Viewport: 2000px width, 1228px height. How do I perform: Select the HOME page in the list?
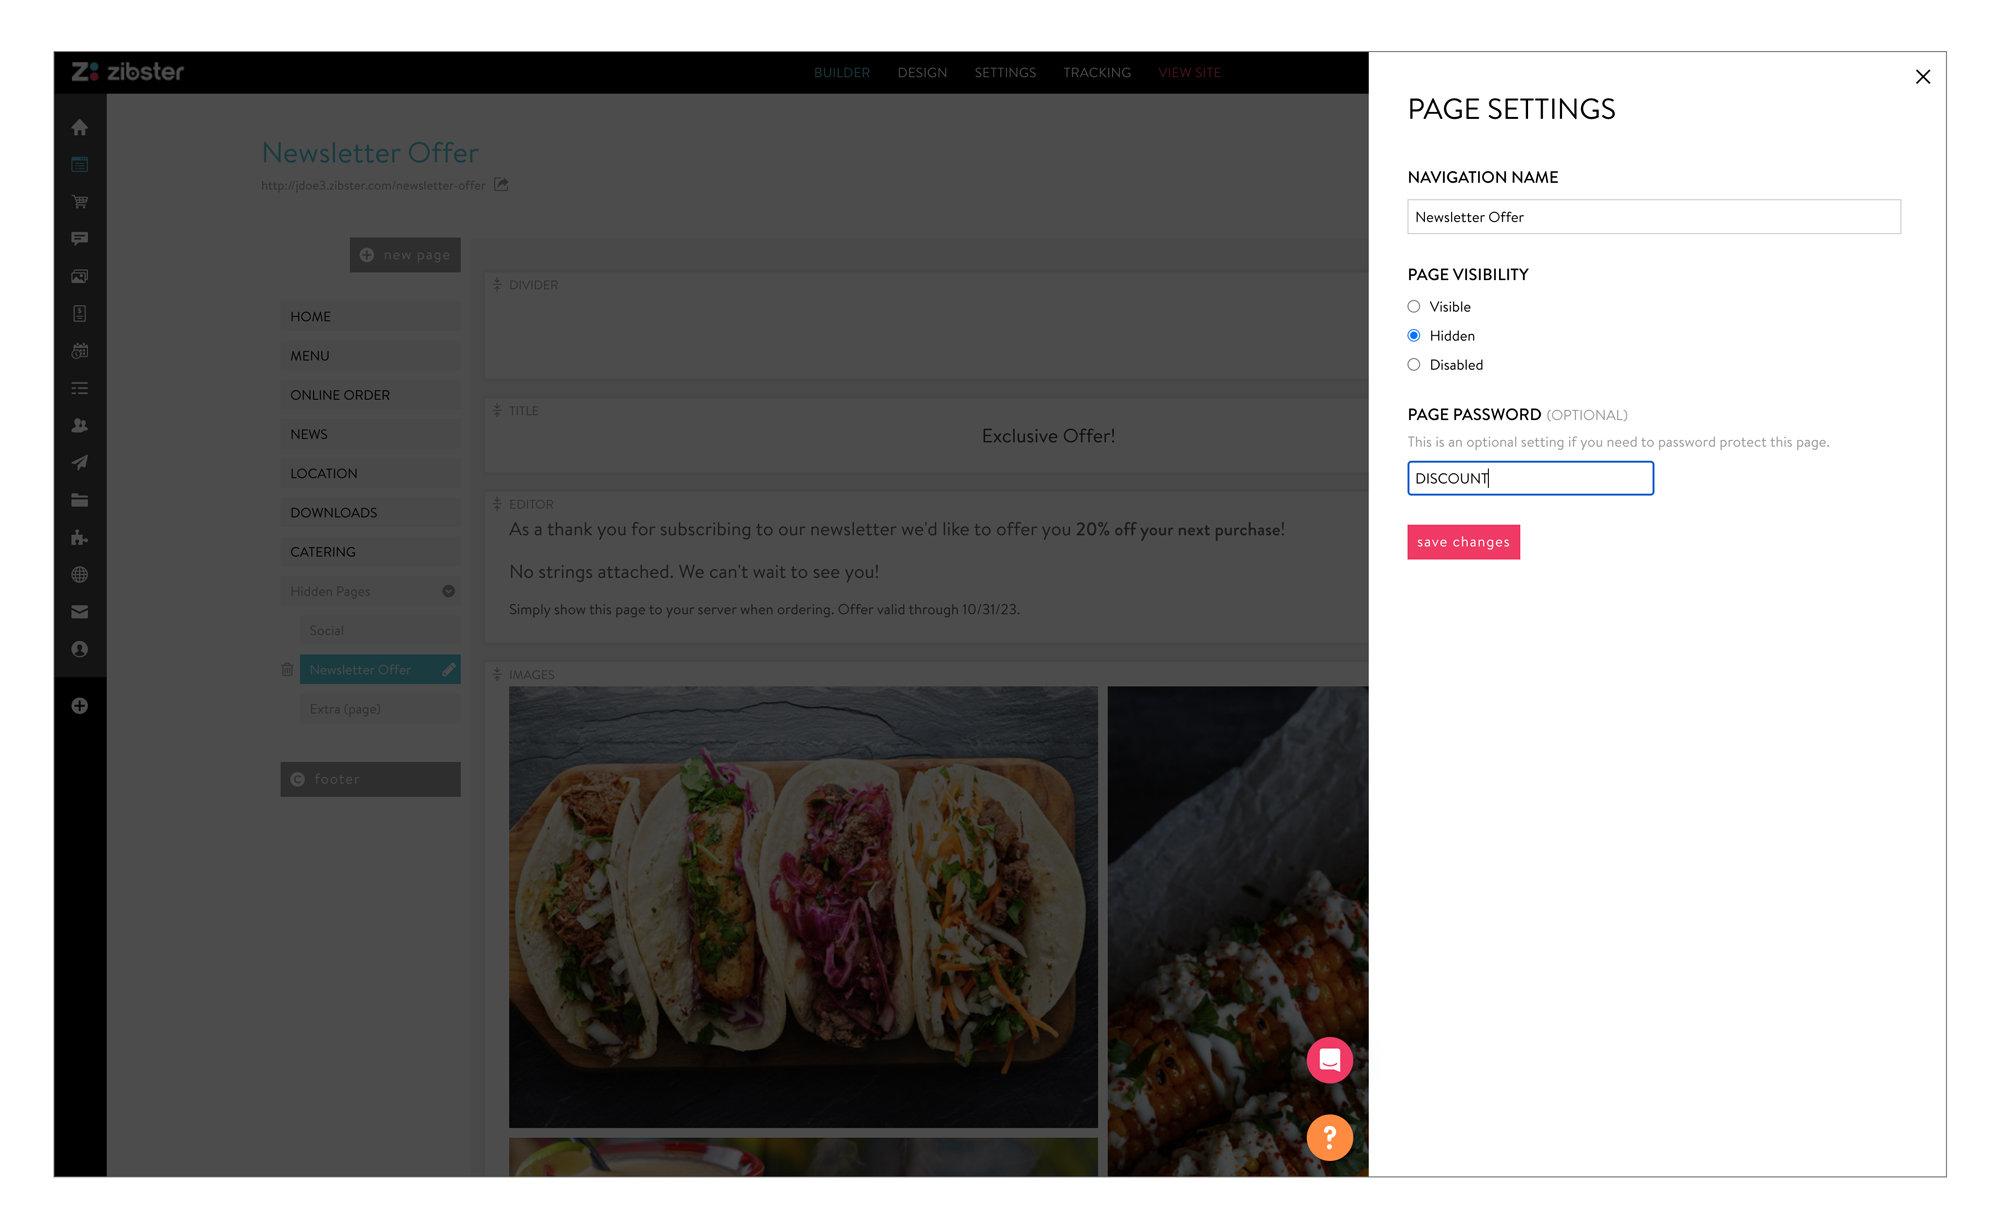tap(370, 316)
